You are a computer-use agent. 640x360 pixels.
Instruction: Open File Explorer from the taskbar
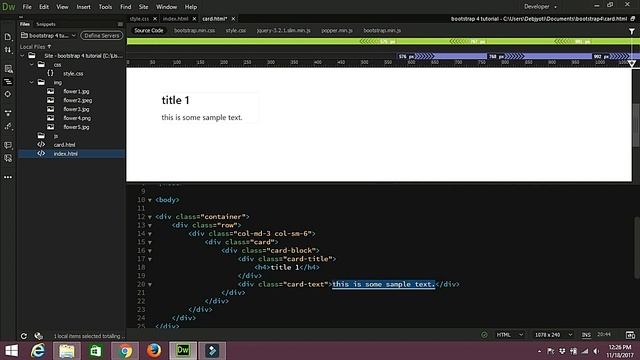67,351
